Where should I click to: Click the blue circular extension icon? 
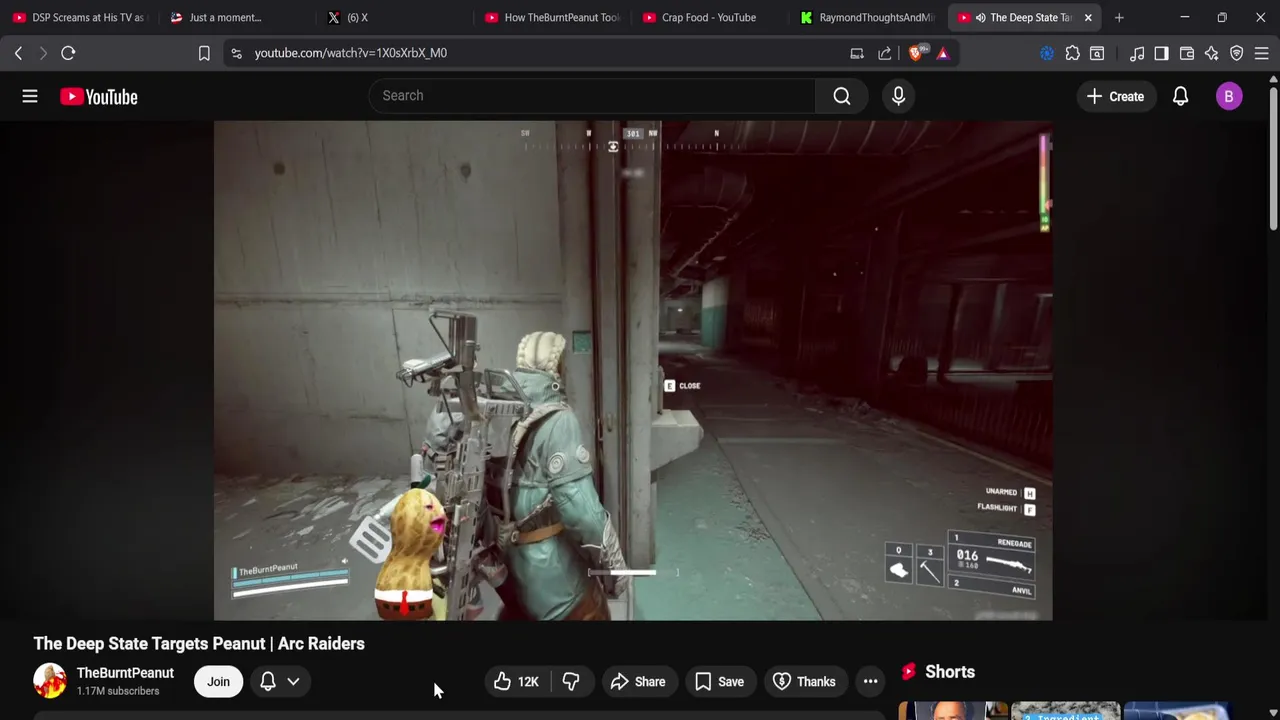click(x=1047, y=53)
